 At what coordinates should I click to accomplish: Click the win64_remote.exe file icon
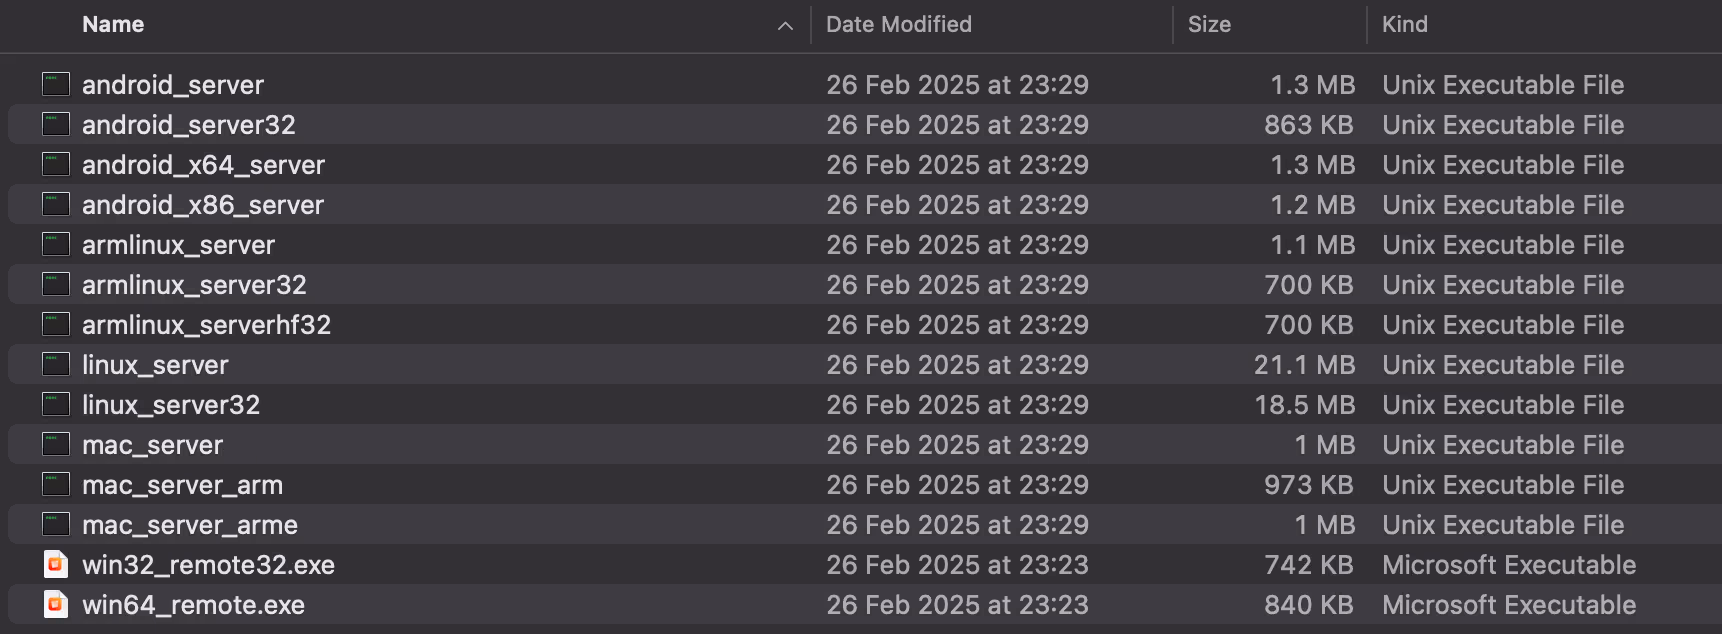pos(56,604)
